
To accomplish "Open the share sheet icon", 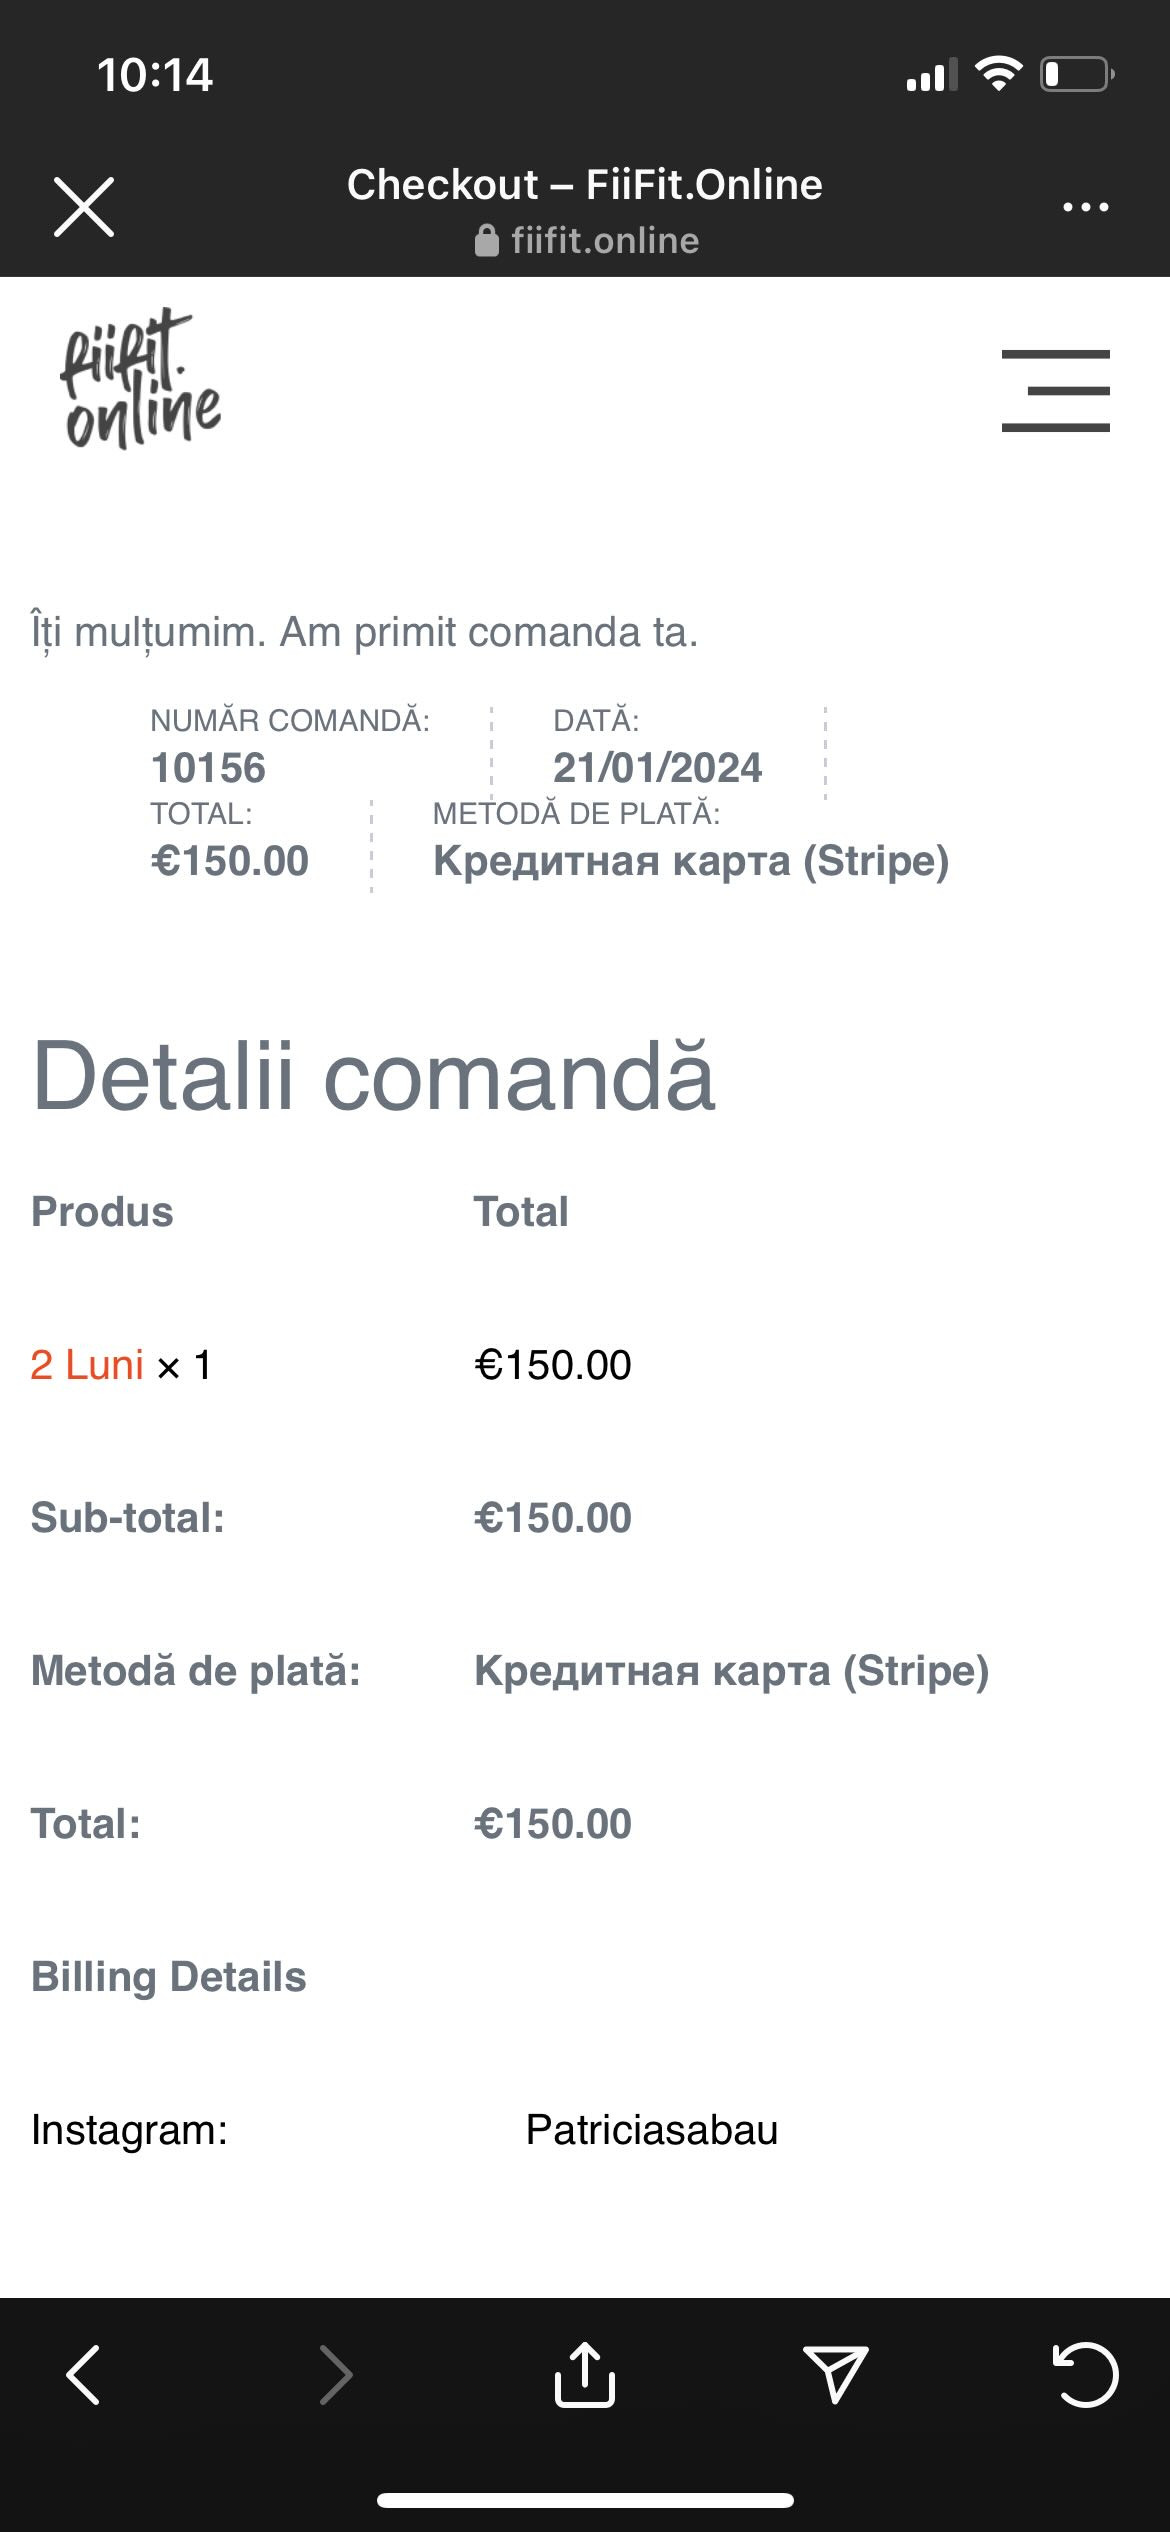I will 585,2375.
